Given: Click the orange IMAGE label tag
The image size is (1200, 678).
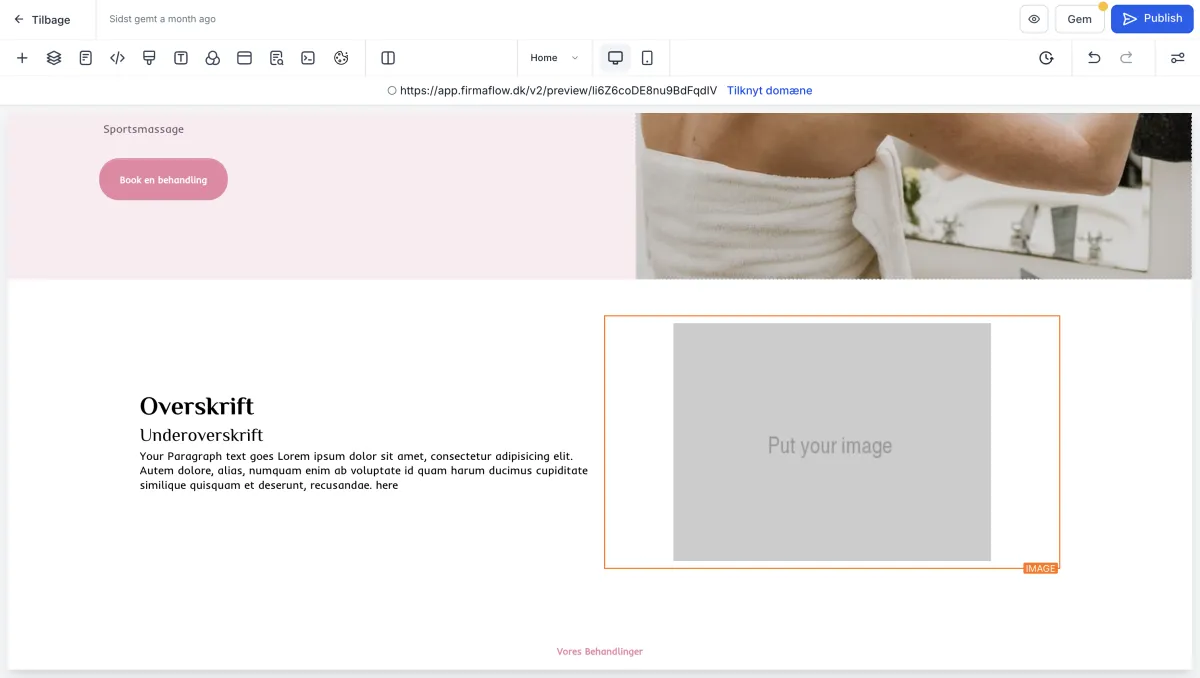Looking at the screenshot, I should pos(1040,568).
